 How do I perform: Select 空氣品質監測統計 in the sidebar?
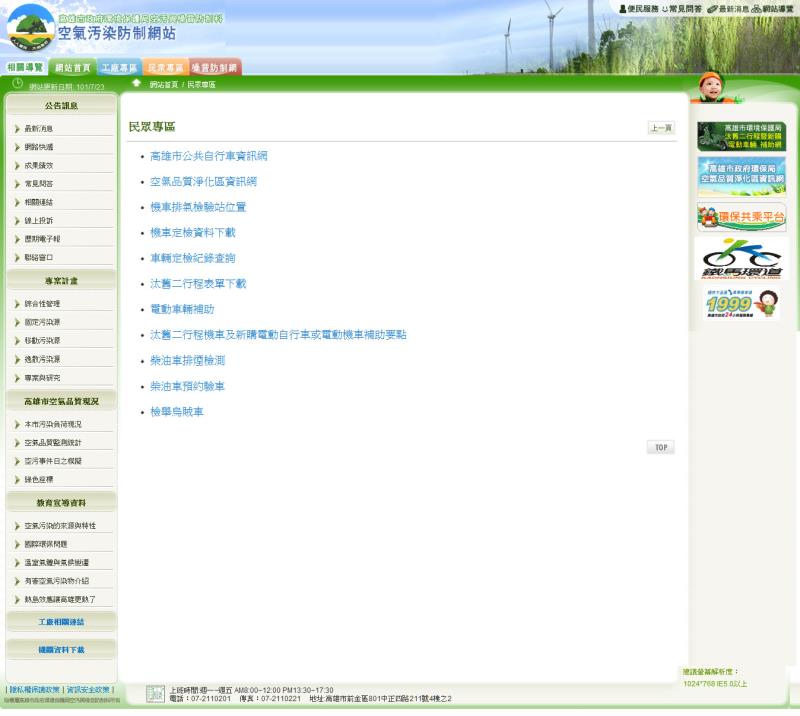[x=53, y=443]
